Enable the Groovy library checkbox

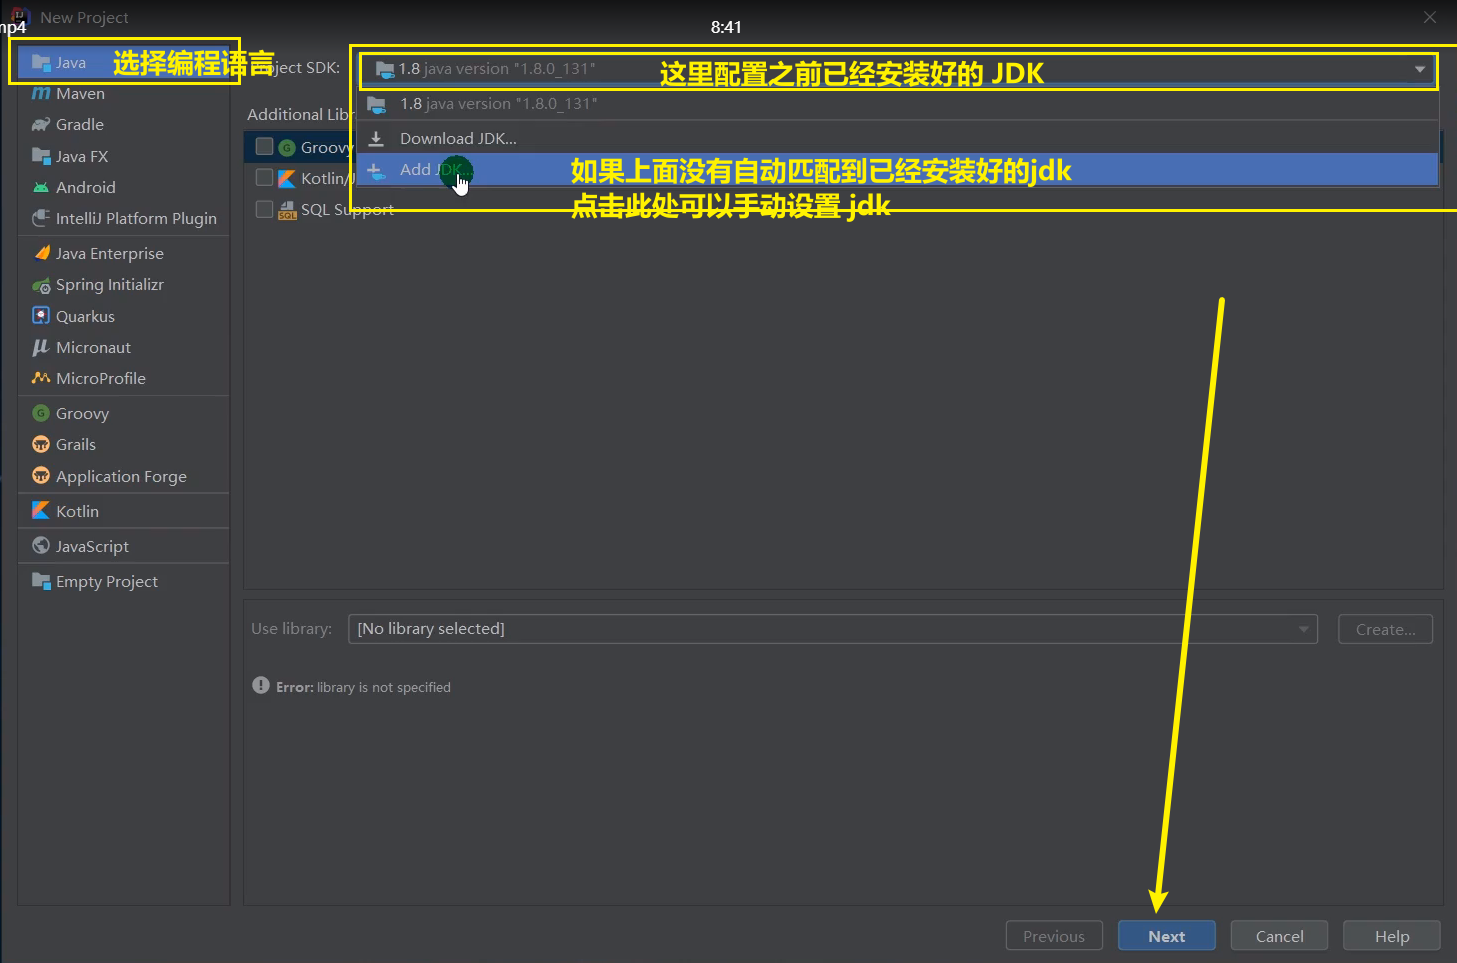tap(265, 146)
